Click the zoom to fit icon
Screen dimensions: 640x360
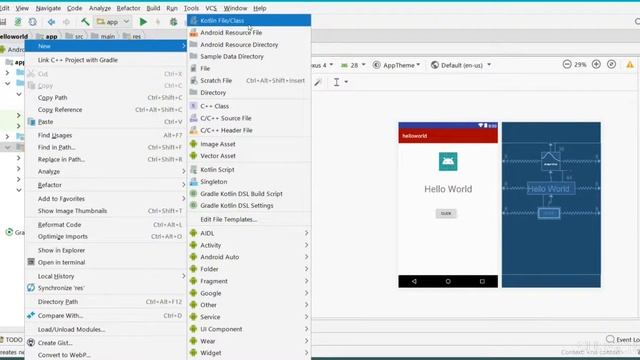pos(611,64)
